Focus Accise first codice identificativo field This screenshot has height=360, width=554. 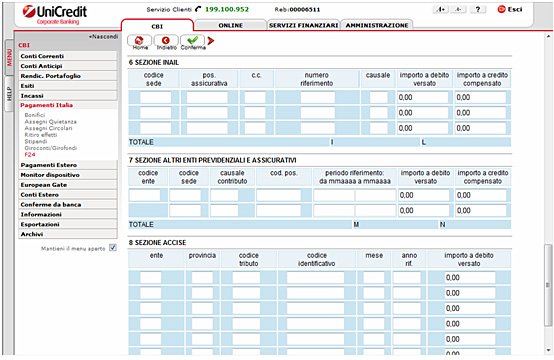315,277
